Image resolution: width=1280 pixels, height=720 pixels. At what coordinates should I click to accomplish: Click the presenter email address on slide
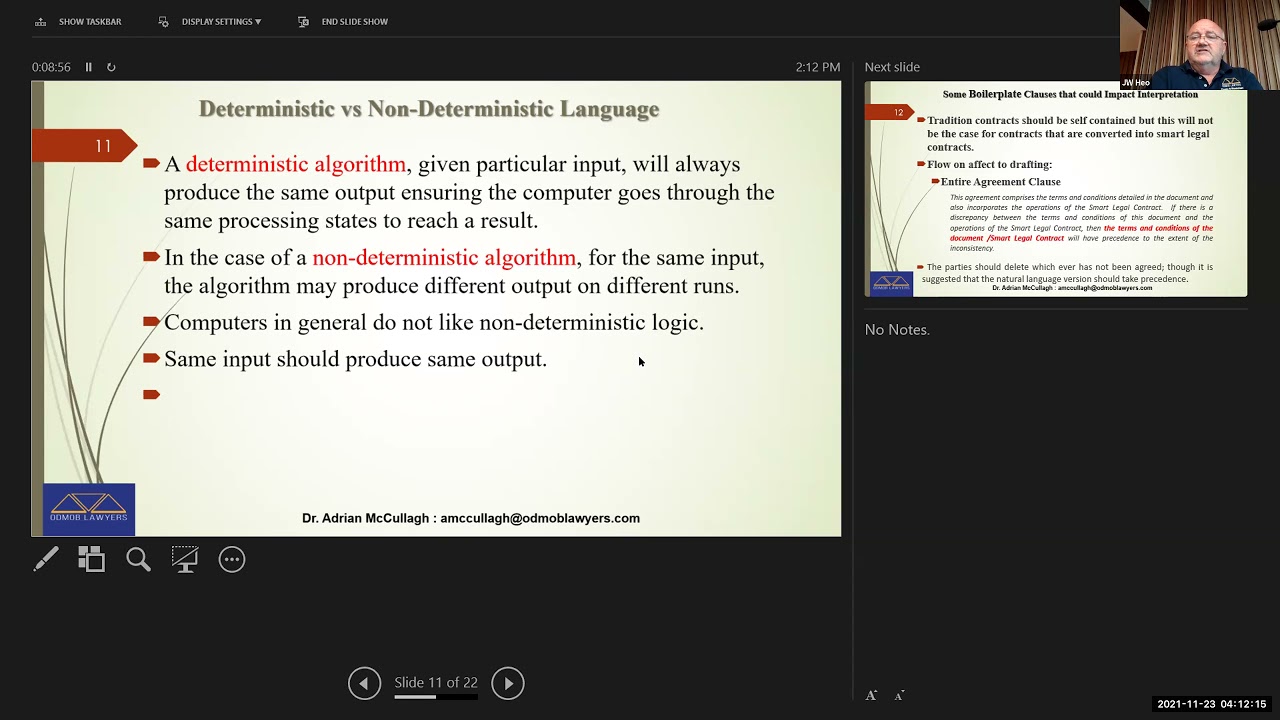tap(540, 518)
